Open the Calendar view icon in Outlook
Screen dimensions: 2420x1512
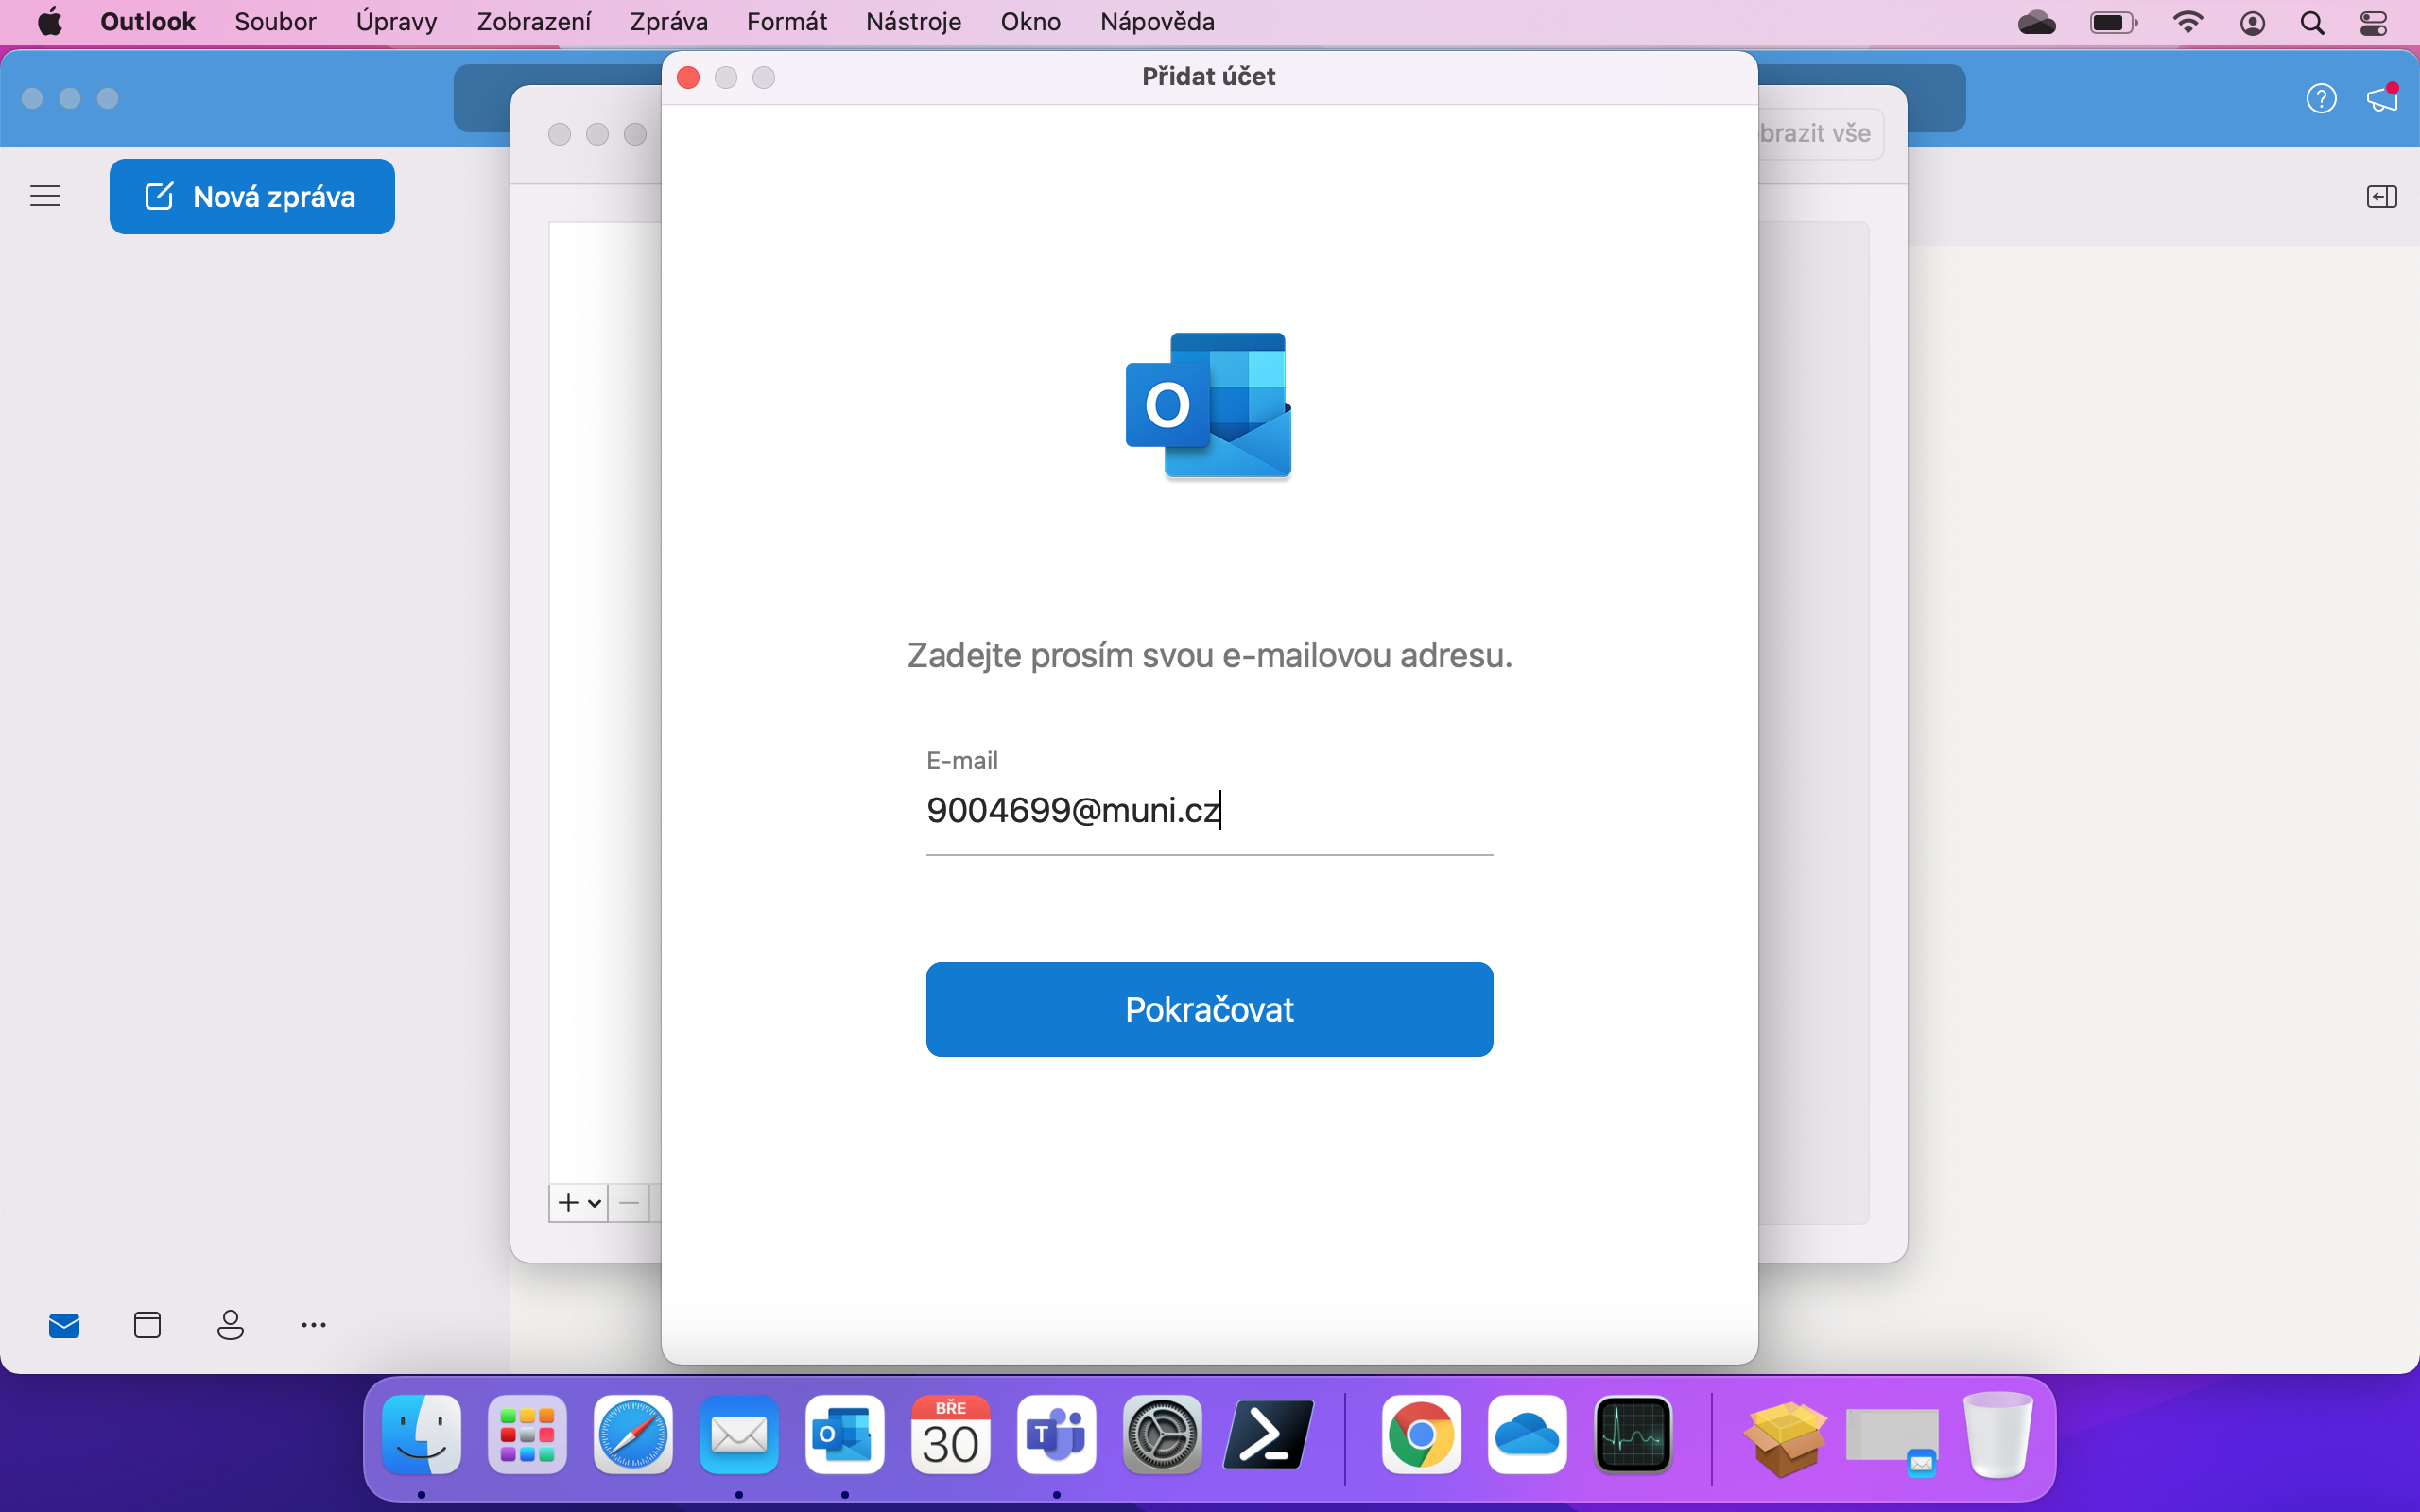147,1325
